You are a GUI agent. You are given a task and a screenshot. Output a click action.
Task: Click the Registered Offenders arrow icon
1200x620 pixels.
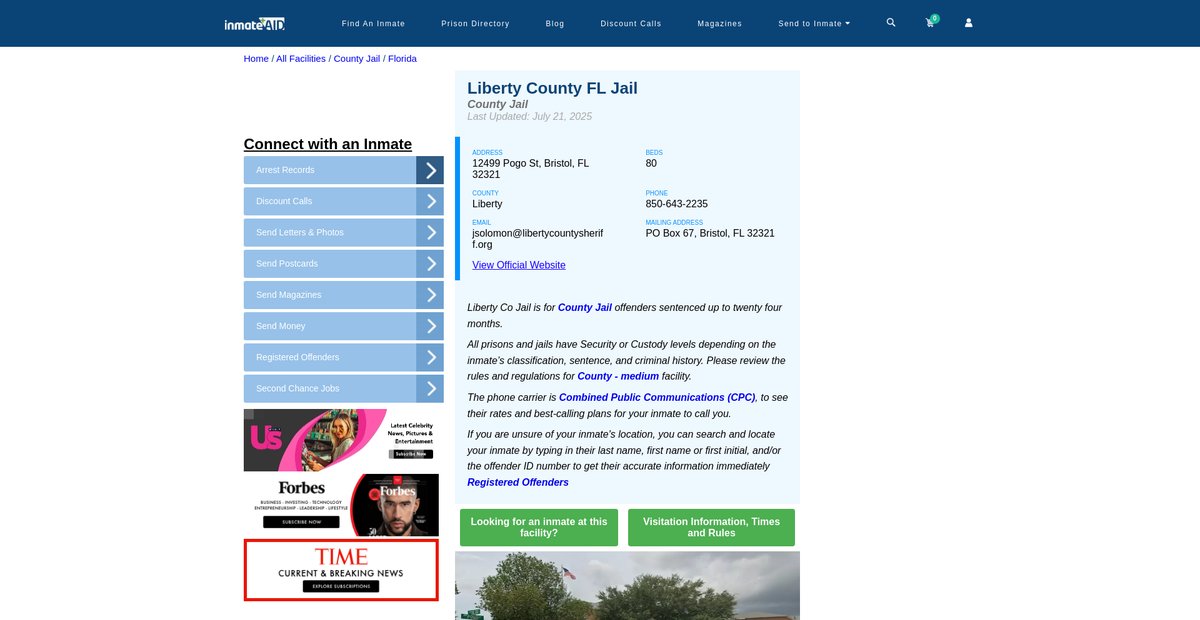tap(430, 357)
